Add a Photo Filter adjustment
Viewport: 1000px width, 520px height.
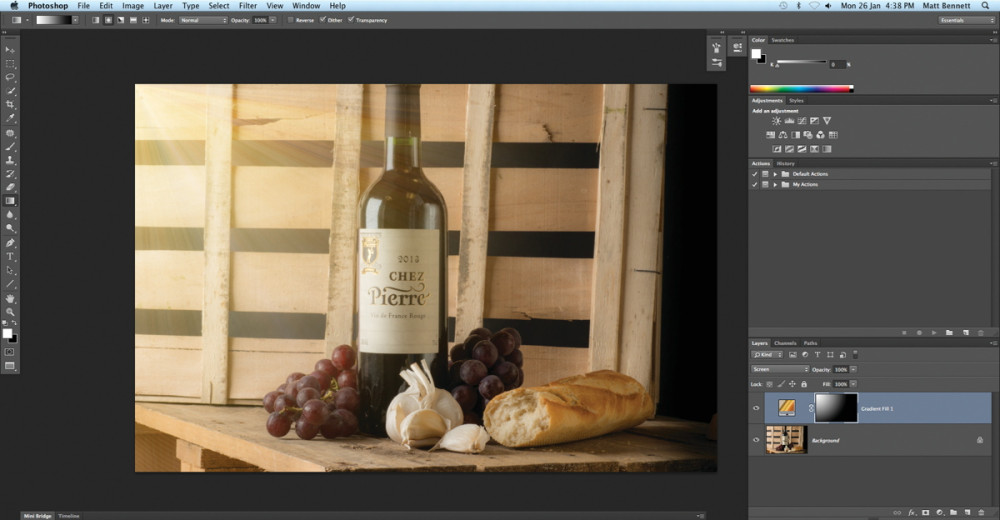tap(808, 135)
